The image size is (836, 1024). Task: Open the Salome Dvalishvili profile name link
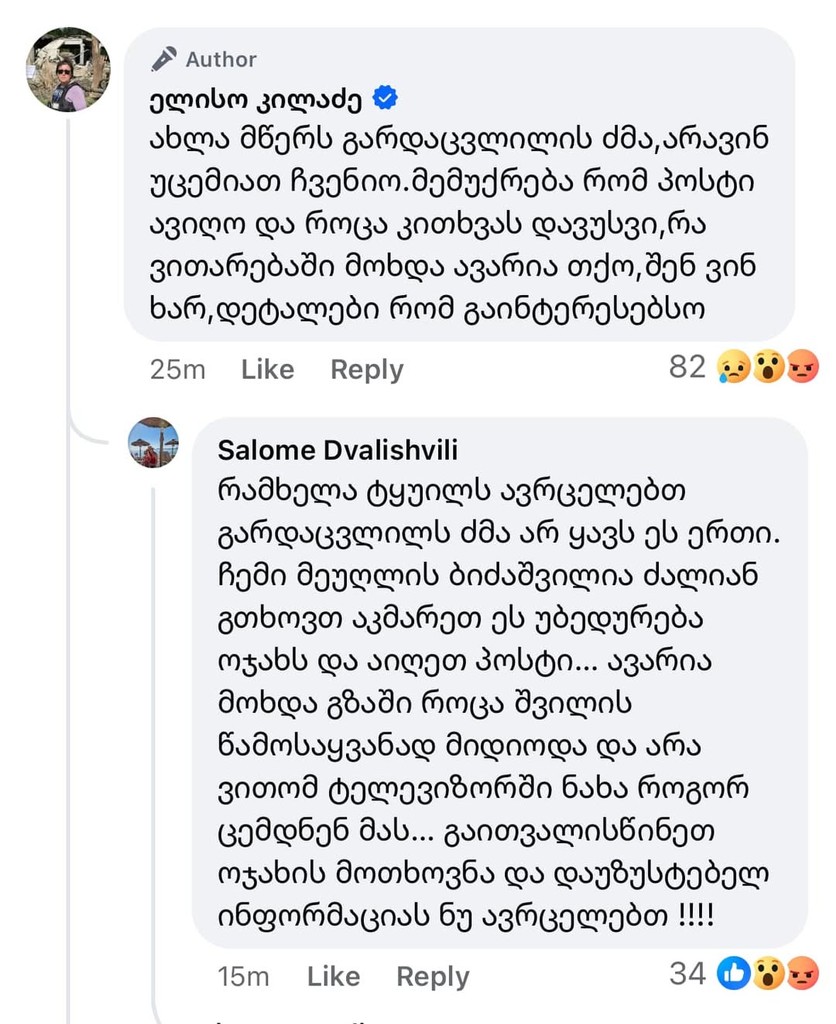coord(338,451)
